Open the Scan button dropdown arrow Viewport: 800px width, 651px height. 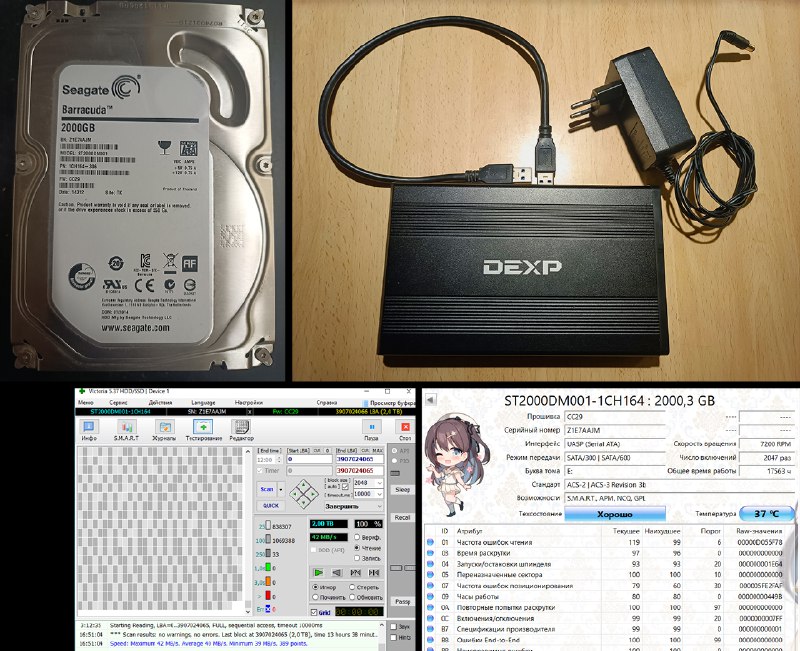click(281, 489)
